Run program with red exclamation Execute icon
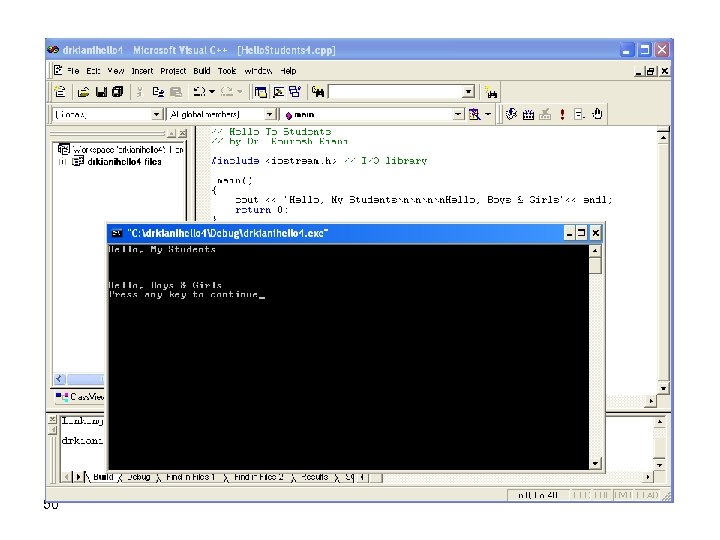720x540 pixels. 562,114
